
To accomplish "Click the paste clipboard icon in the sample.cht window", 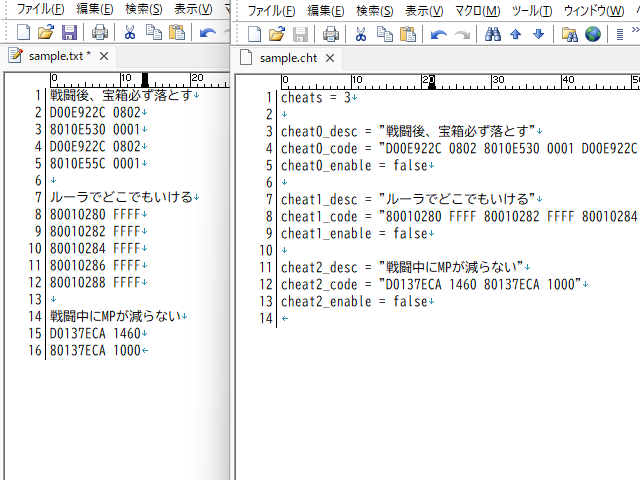I will [408, 34].
